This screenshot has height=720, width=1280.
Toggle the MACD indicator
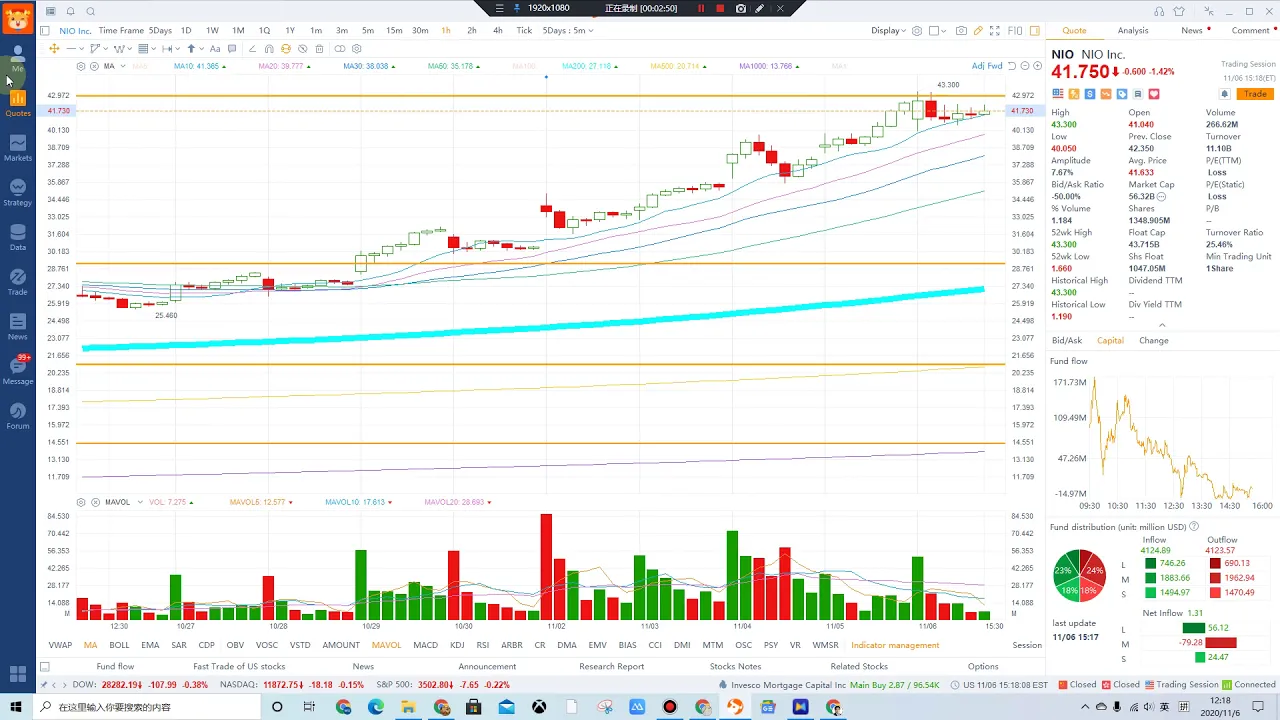(x=425, y=645)
